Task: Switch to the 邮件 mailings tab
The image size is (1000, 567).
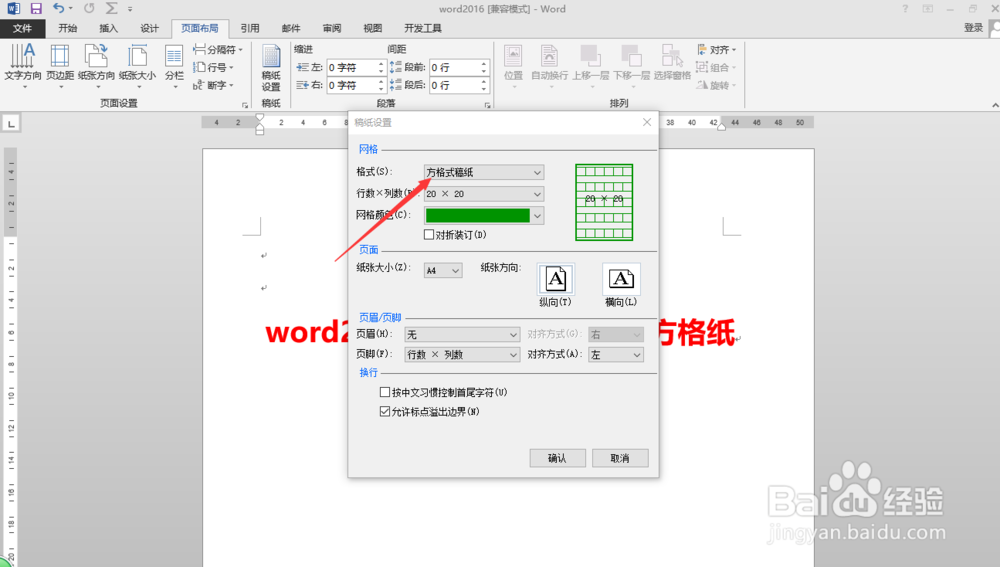Action: tap(291, 28)
